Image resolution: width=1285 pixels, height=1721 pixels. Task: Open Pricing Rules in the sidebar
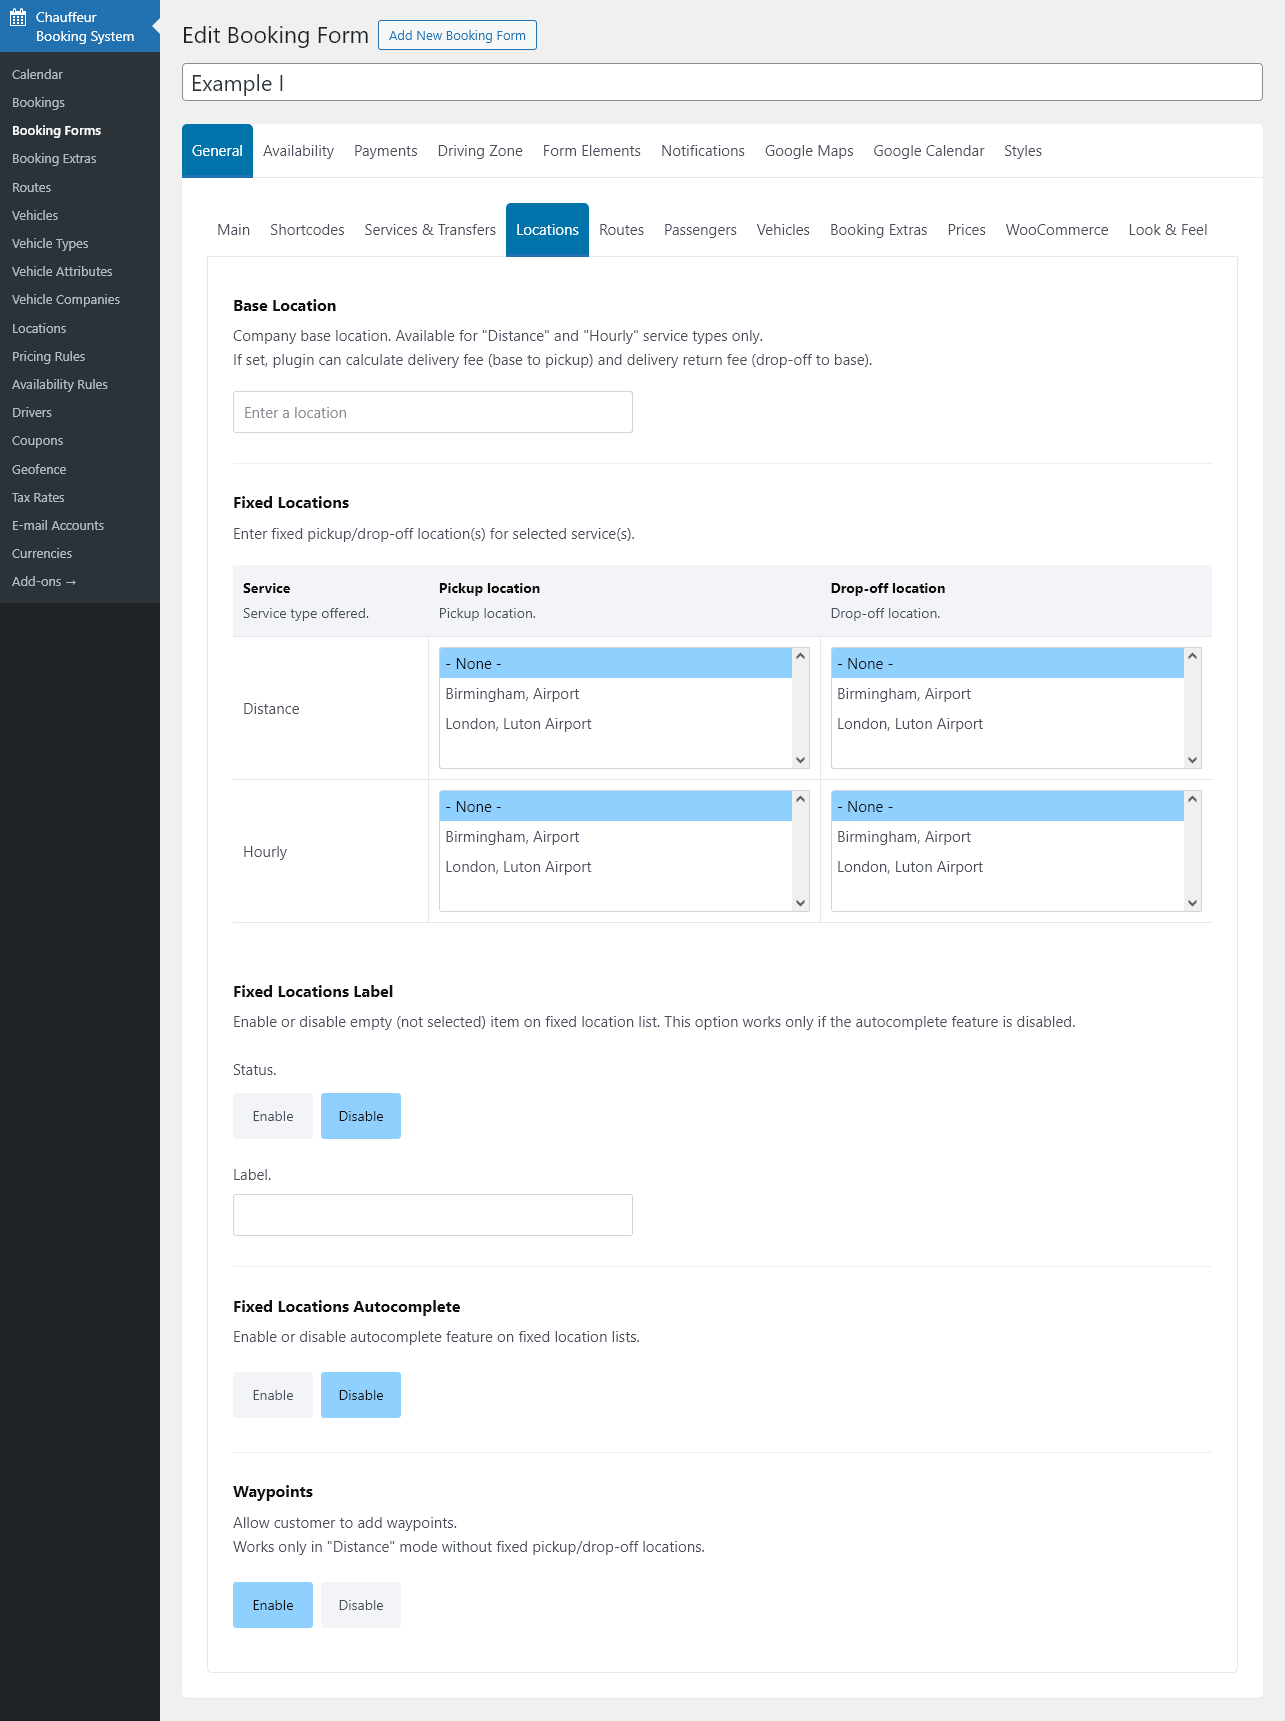pos(48,356)
